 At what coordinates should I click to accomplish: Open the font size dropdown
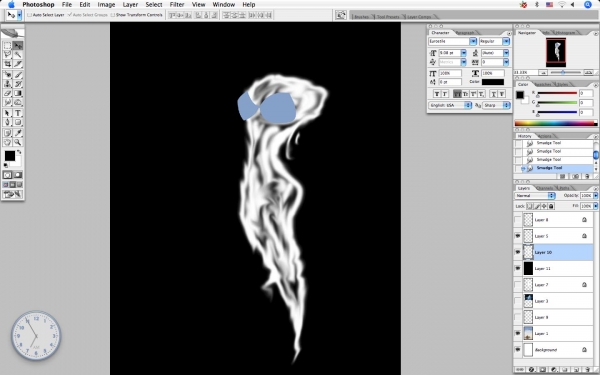click(463, 53)
